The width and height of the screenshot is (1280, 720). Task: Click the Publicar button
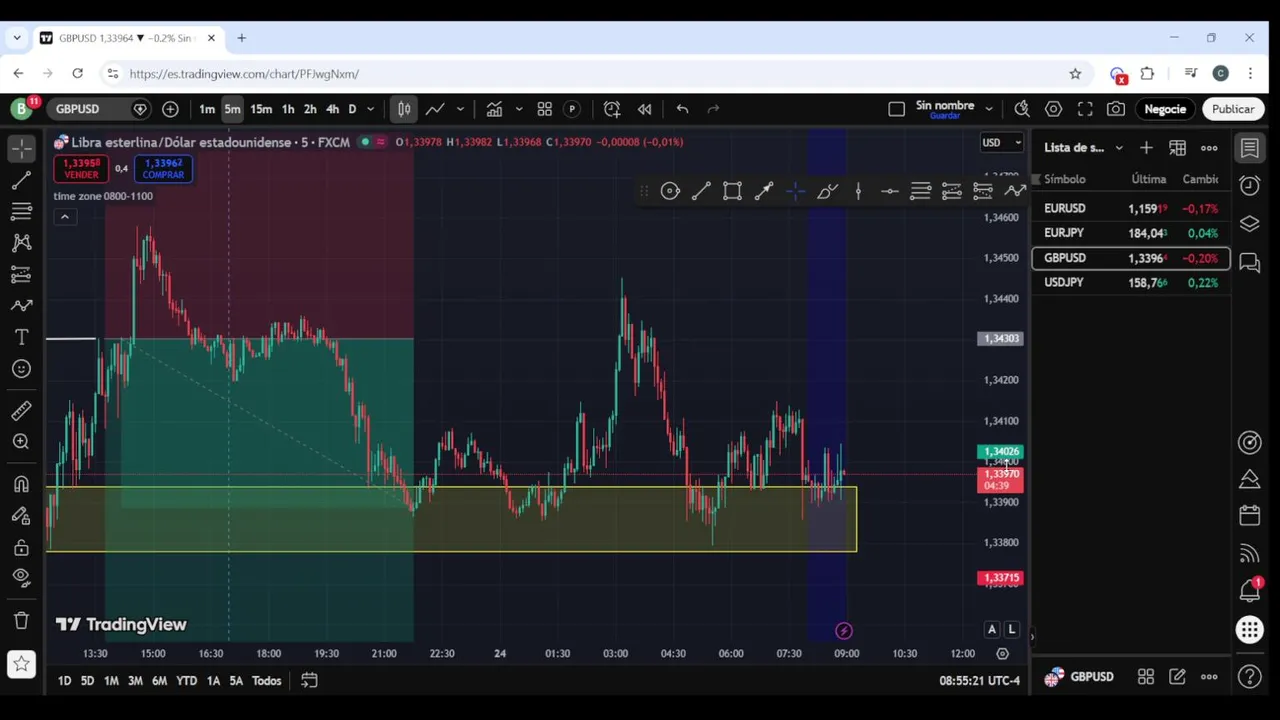[x=1233, y=109]
